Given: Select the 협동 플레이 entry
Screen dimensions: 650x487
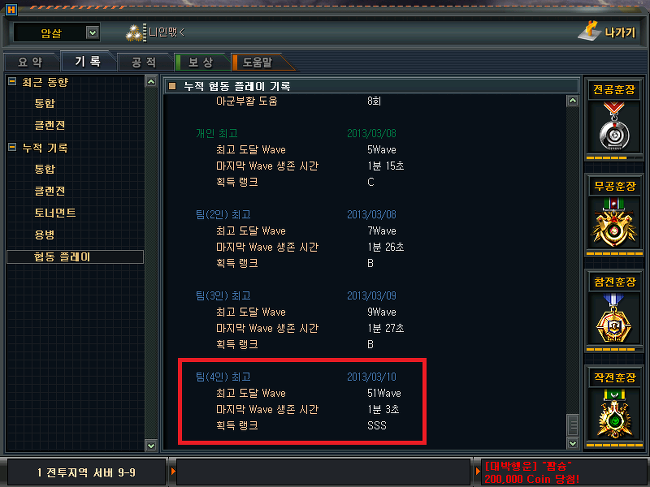Looking at the screenshot, I should pos(75,257).
